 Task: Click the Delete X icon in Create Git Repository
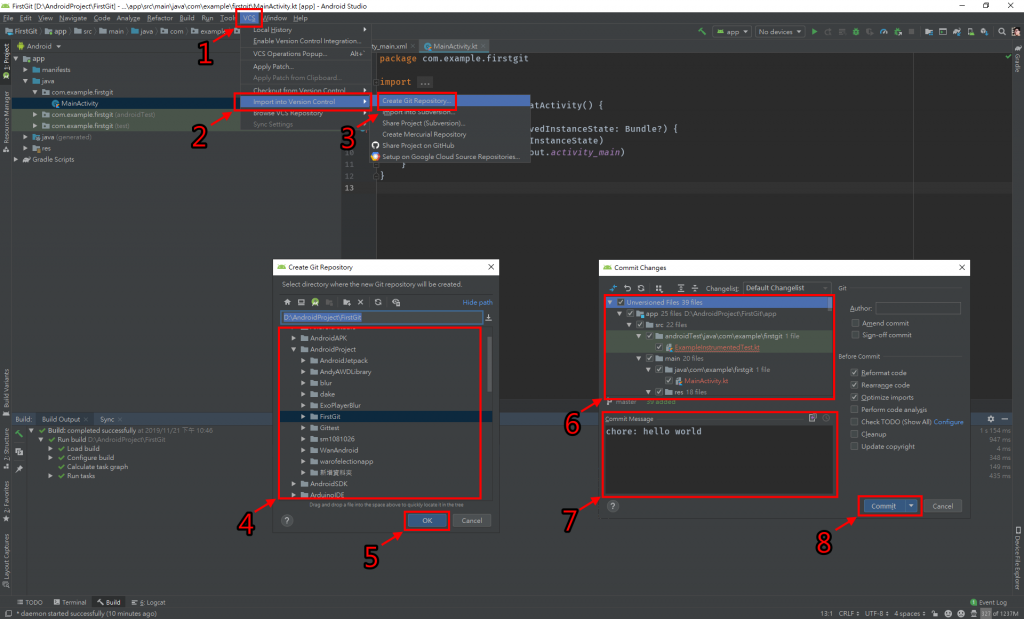[x=360, y=302]
